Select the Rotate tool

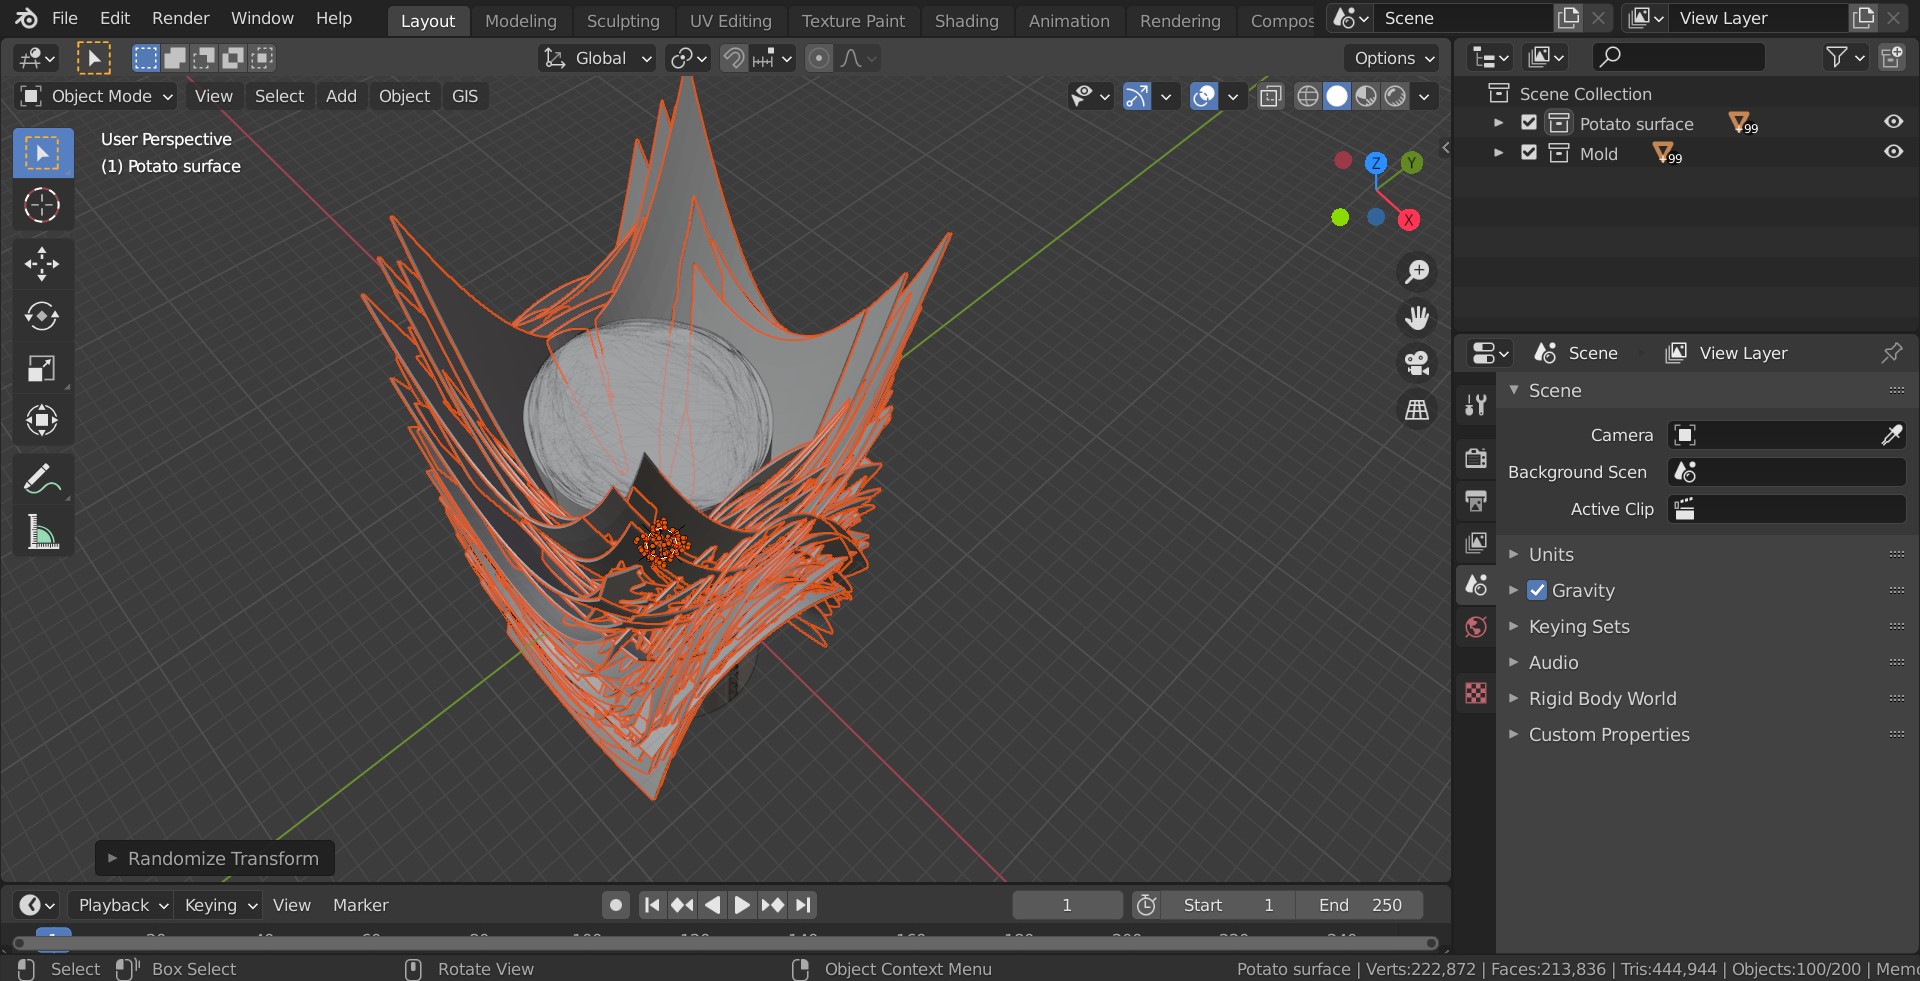click(x=41, y=316)
